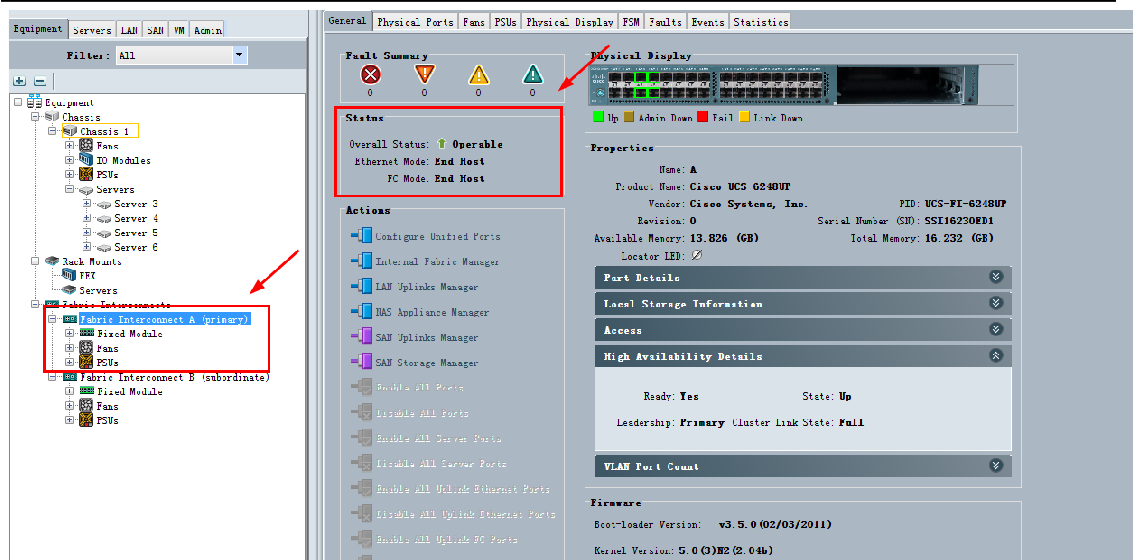Click the Fixed Module icon under Fabric Interconnect A
The width and height of the screenshot is (1133, 560).
point(87,333)
